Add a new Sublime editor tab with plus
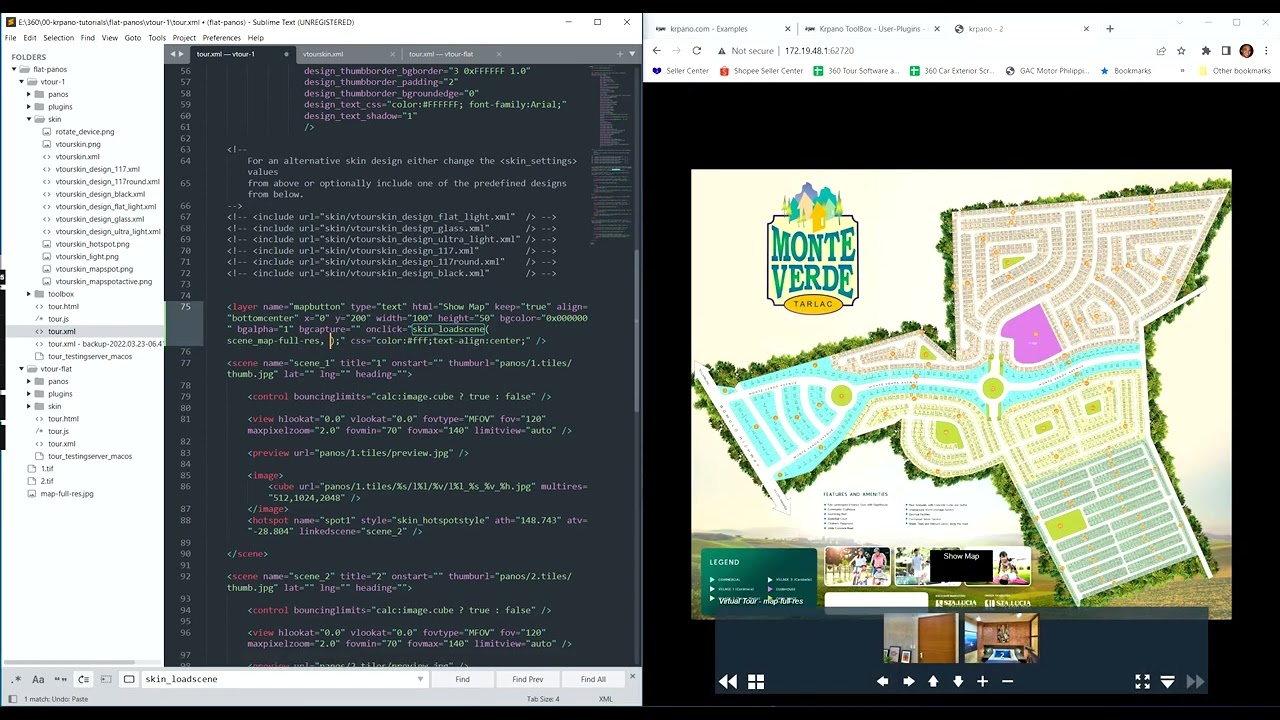The width and height of the screenshot is (1280, 720). (620, 54)
